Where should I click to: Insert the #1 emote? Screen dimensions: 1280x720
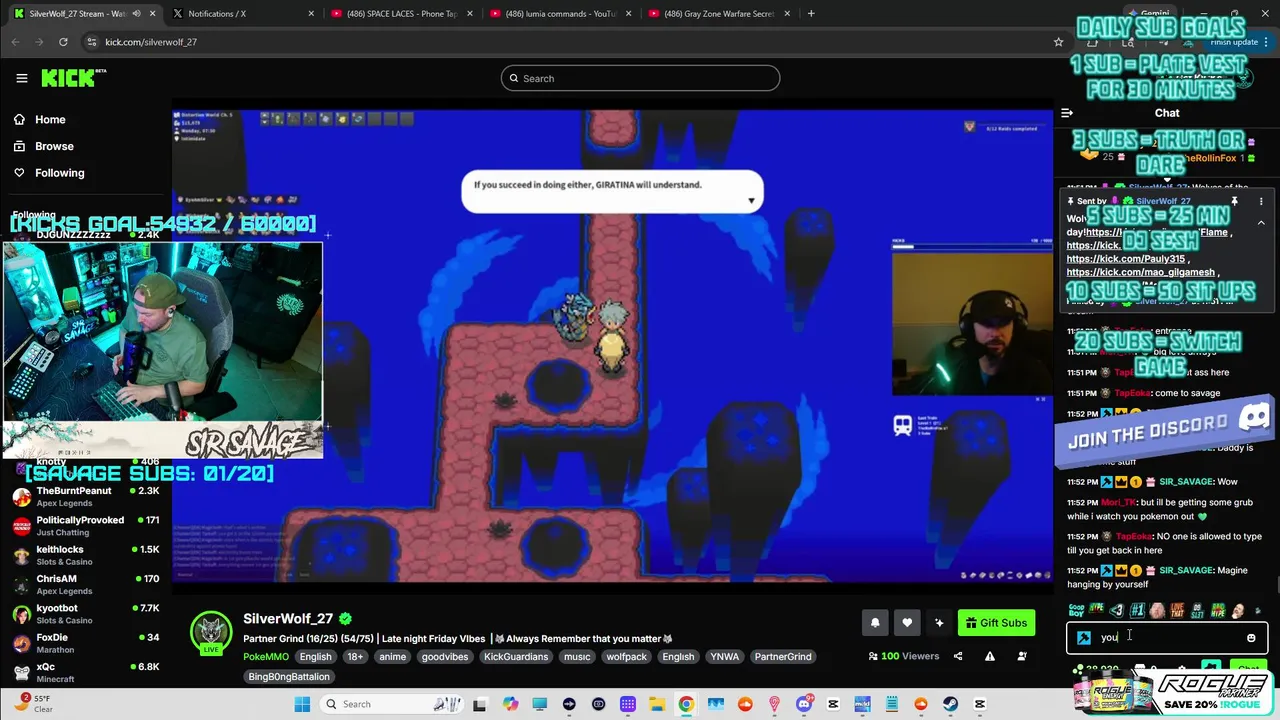[x=1137, y=610]
